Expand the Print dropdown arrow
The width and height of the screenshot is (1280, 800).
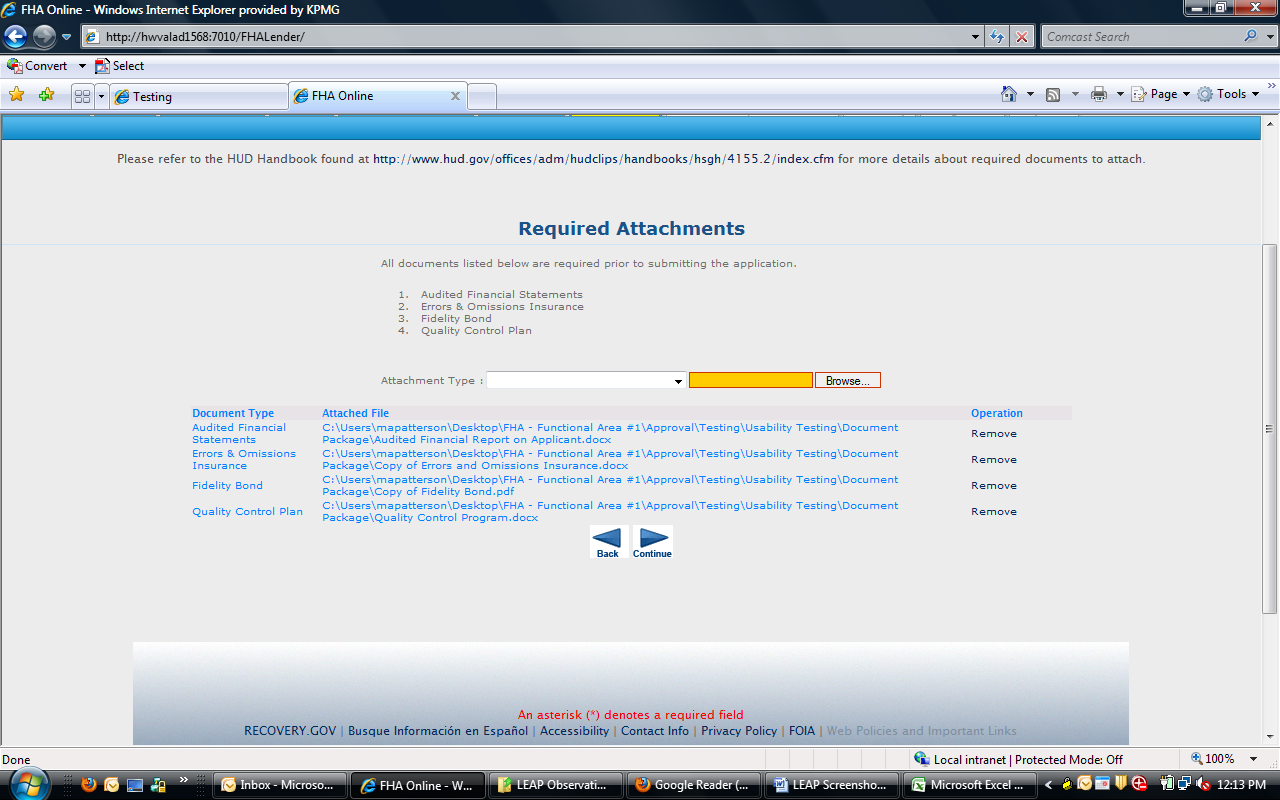(1120, 94)
